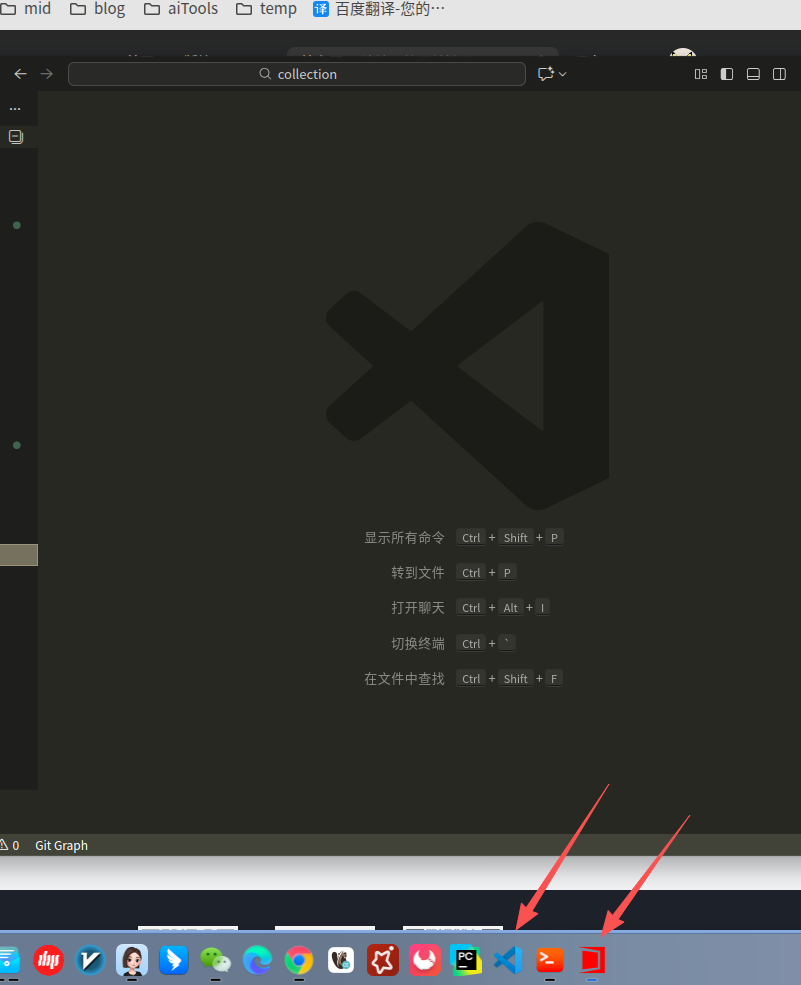The width and height of the screenshot is (801, 985).
Task: Open the red 'dhp' app icon in dock
Action: [x=48, y=960]
